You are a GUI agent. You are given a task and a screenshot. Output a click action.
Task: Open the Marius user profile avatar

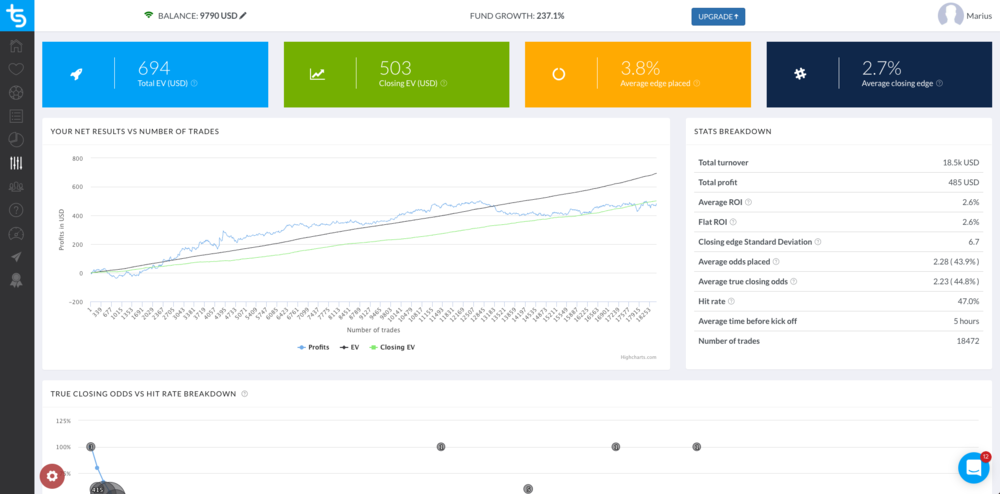coord(950,15)
